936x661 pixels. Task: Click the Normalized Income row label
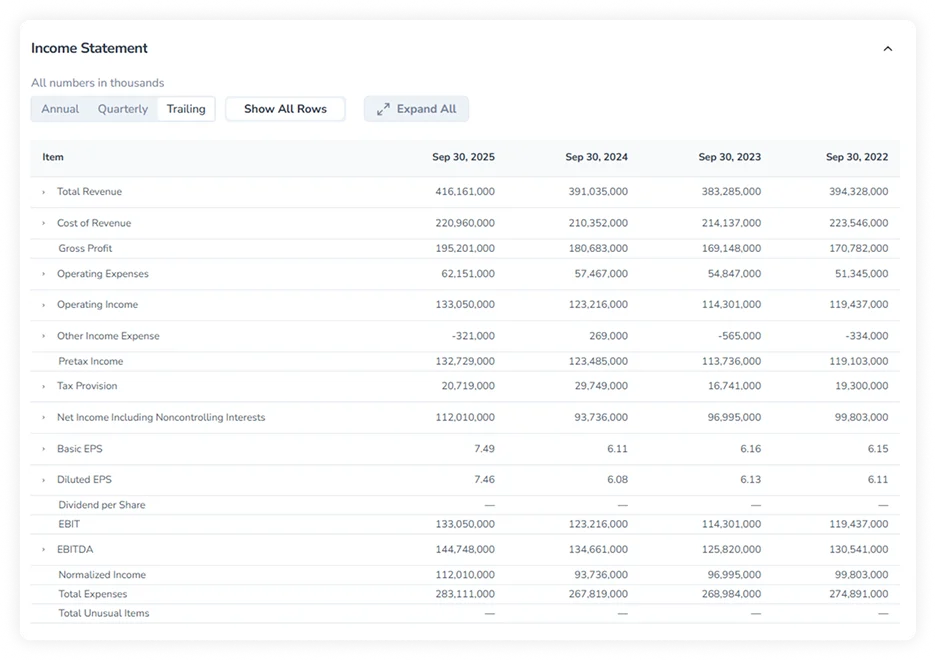[102, 575]
